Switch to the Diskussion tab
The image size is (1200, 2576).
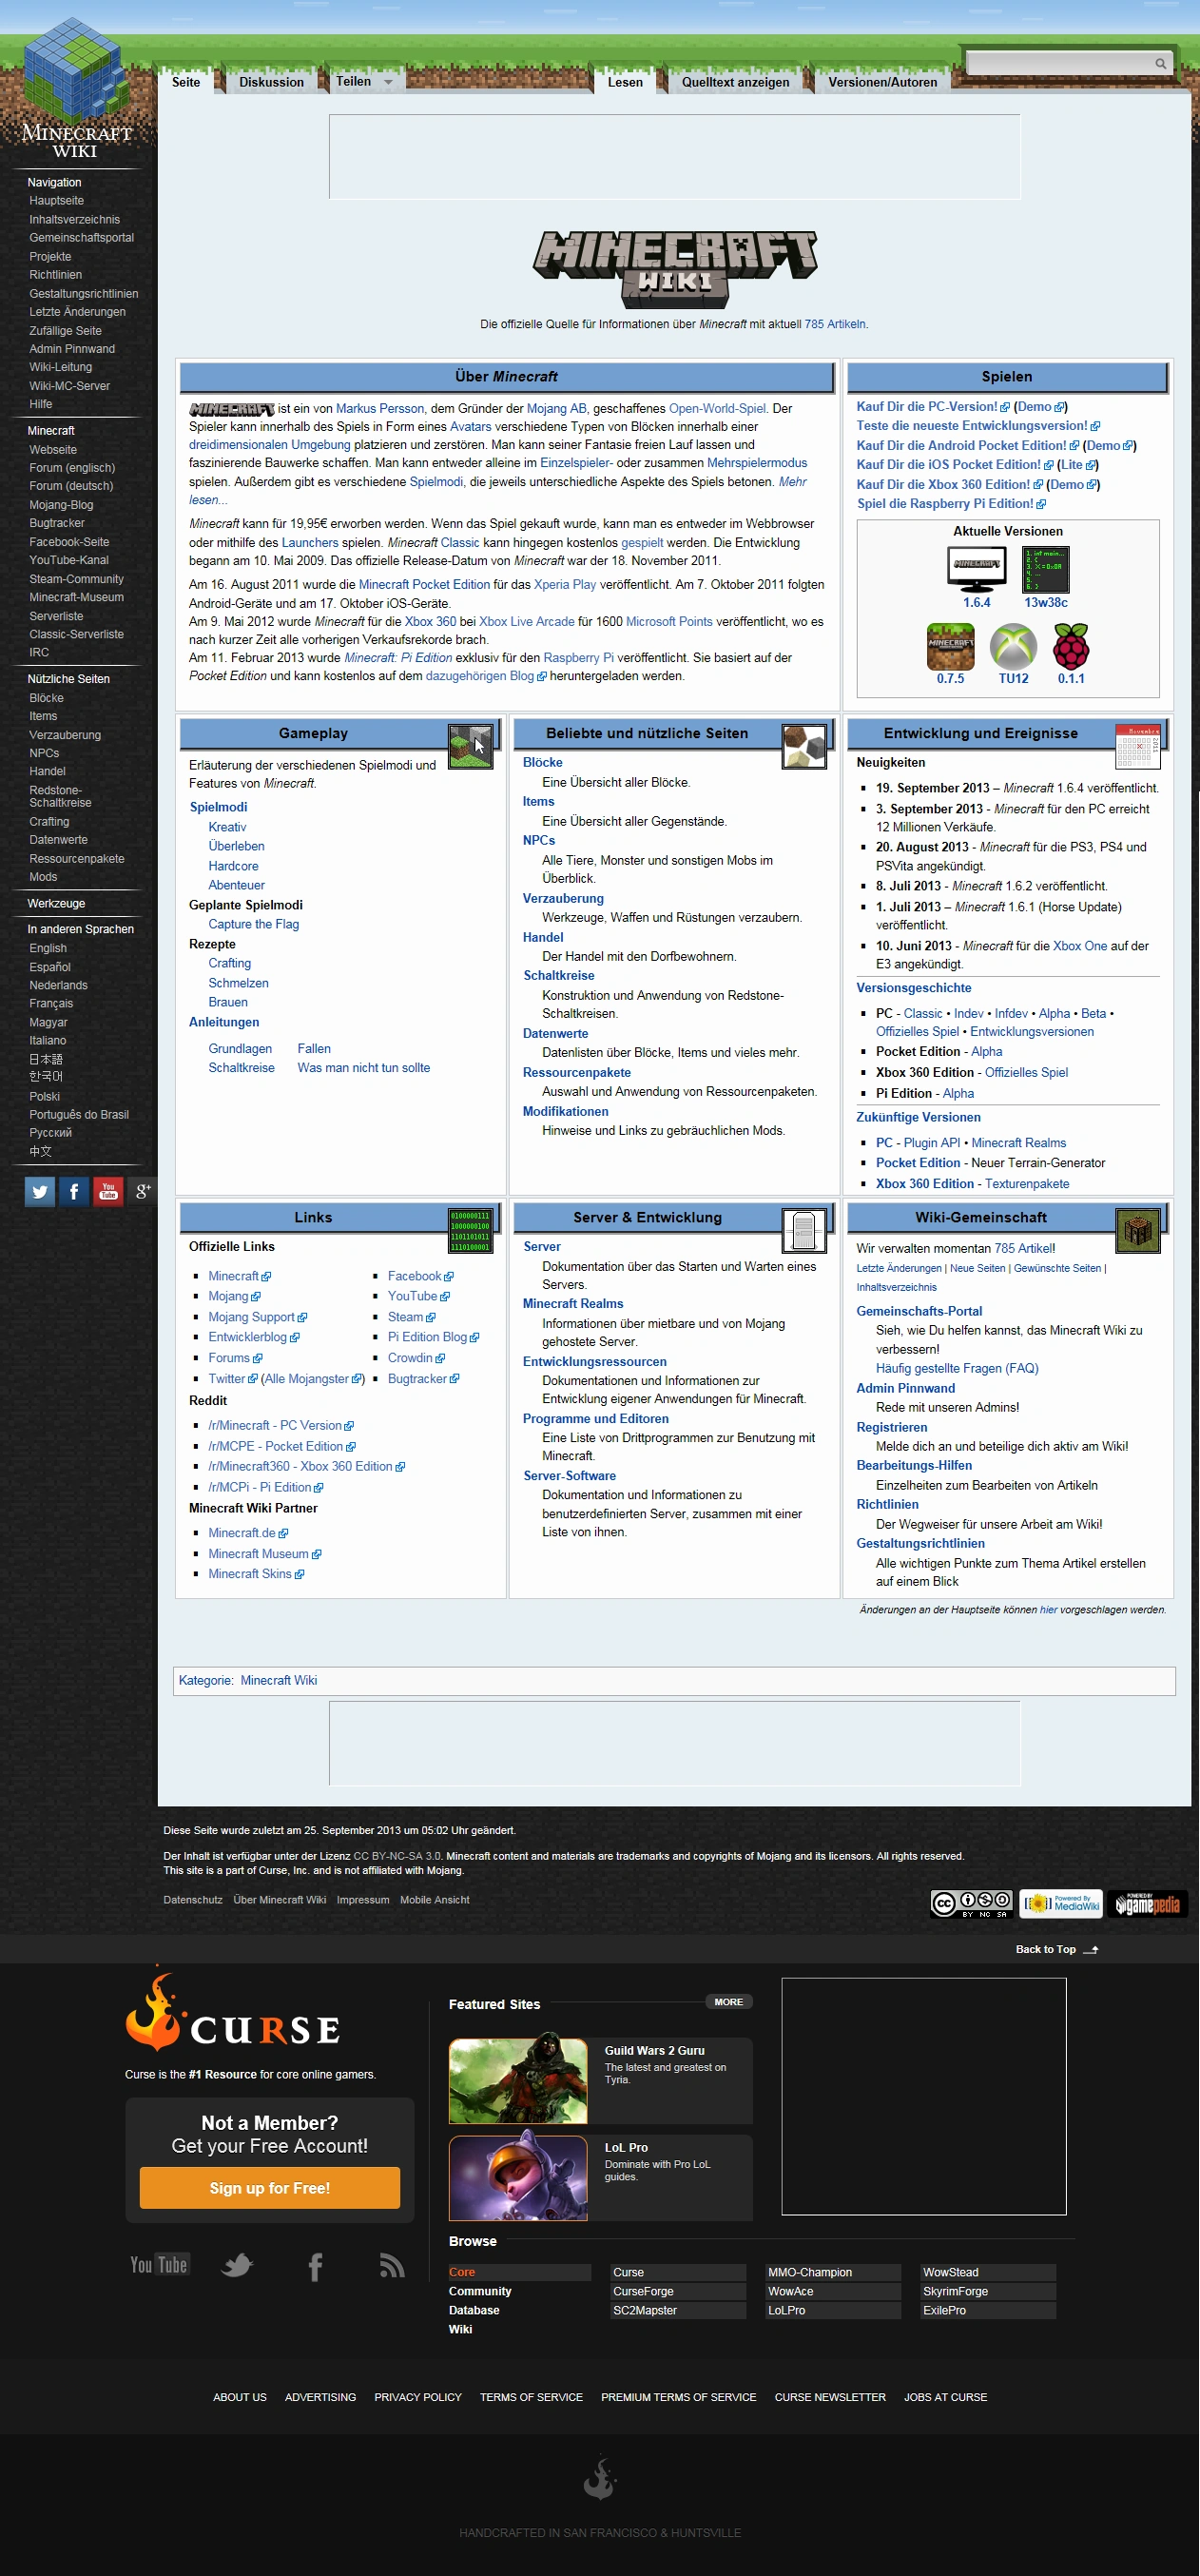tap(271, 82)
